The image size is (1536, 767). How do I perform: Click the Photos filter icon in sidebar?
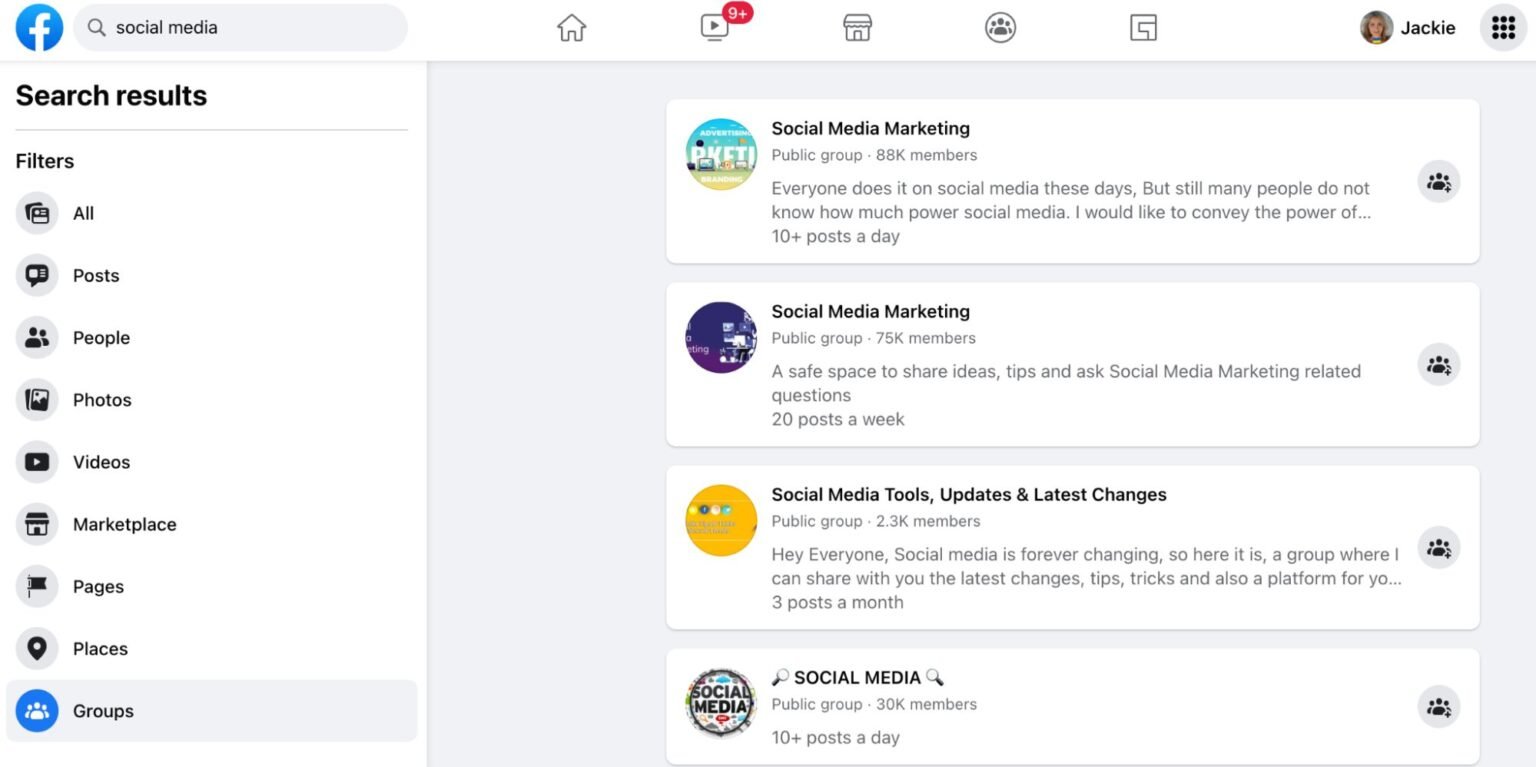[x=37, y=400]
